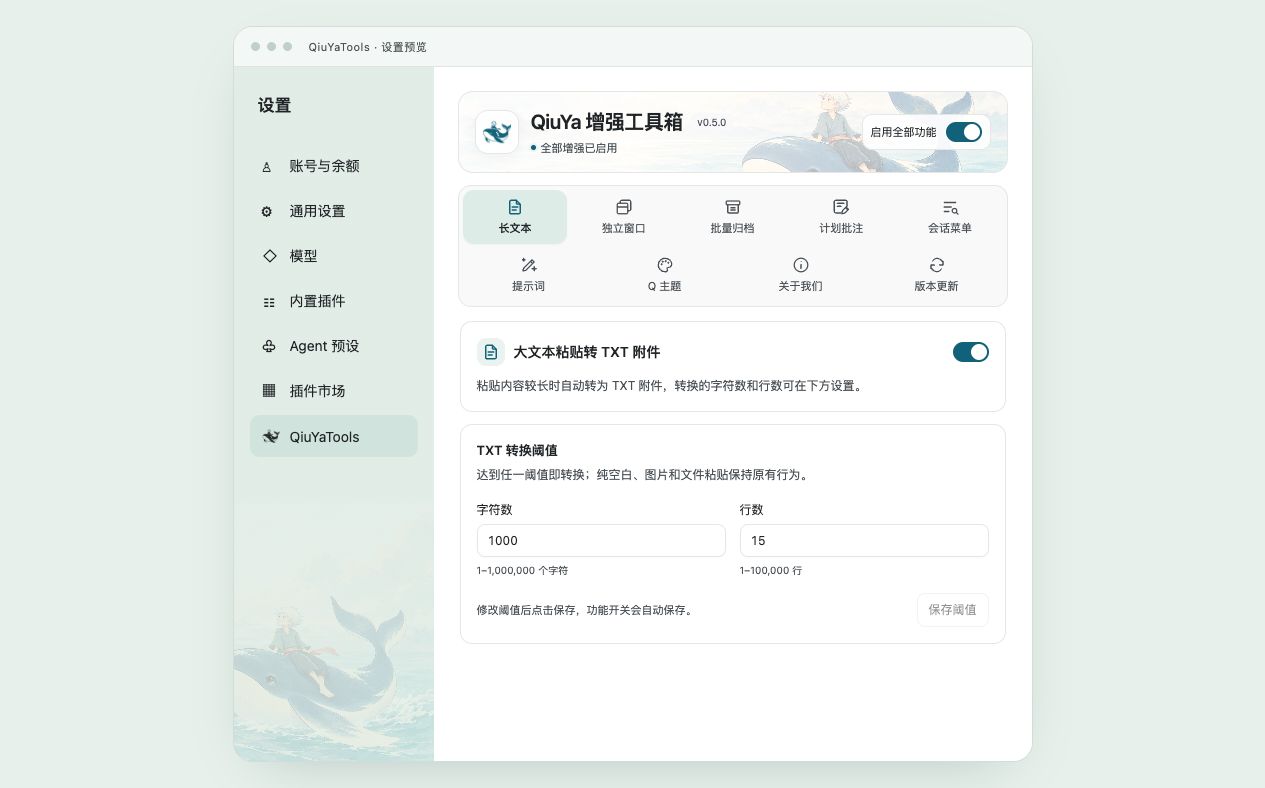1265x788 pixels.
Task: Click the 长文本 document icon
Action: [x=515, y=207]
